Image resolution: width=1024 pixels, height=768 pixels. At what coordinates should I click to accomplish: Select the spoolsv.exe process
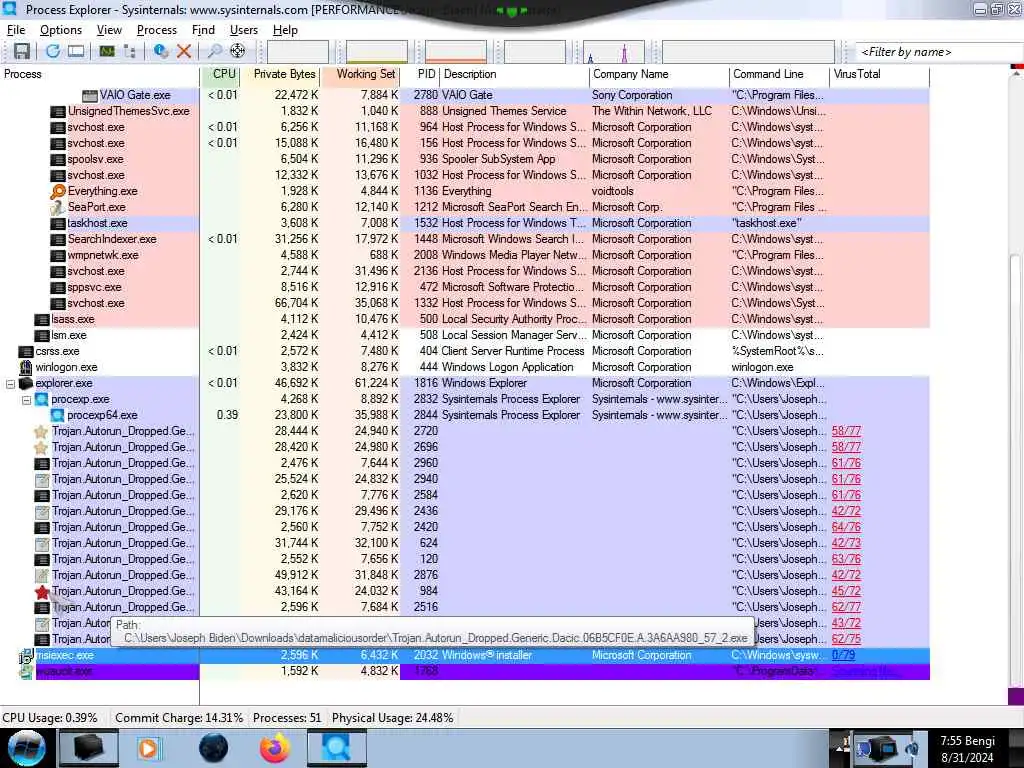coord(95,159)
